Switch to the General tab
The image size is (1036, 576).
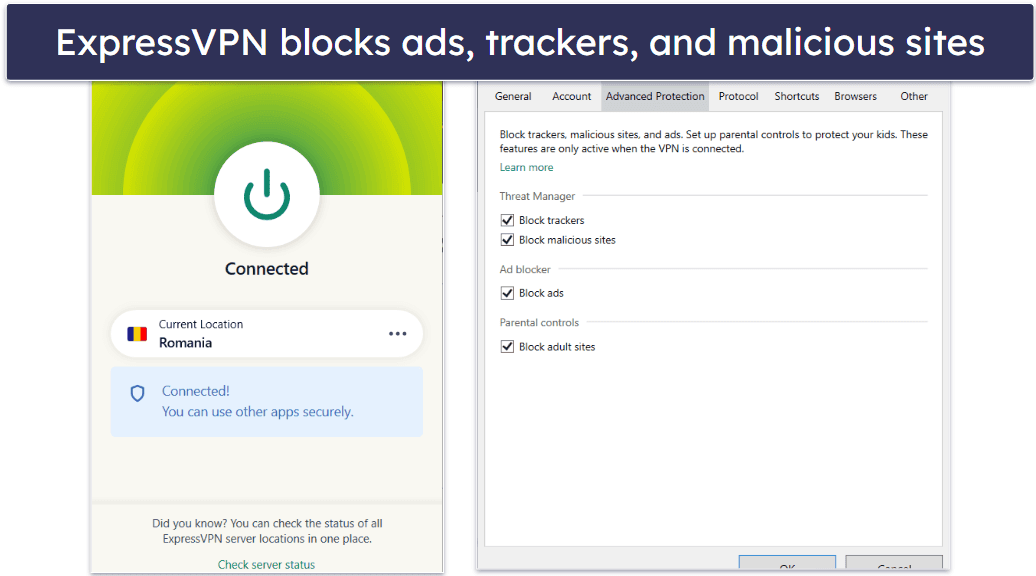point(513,96)
